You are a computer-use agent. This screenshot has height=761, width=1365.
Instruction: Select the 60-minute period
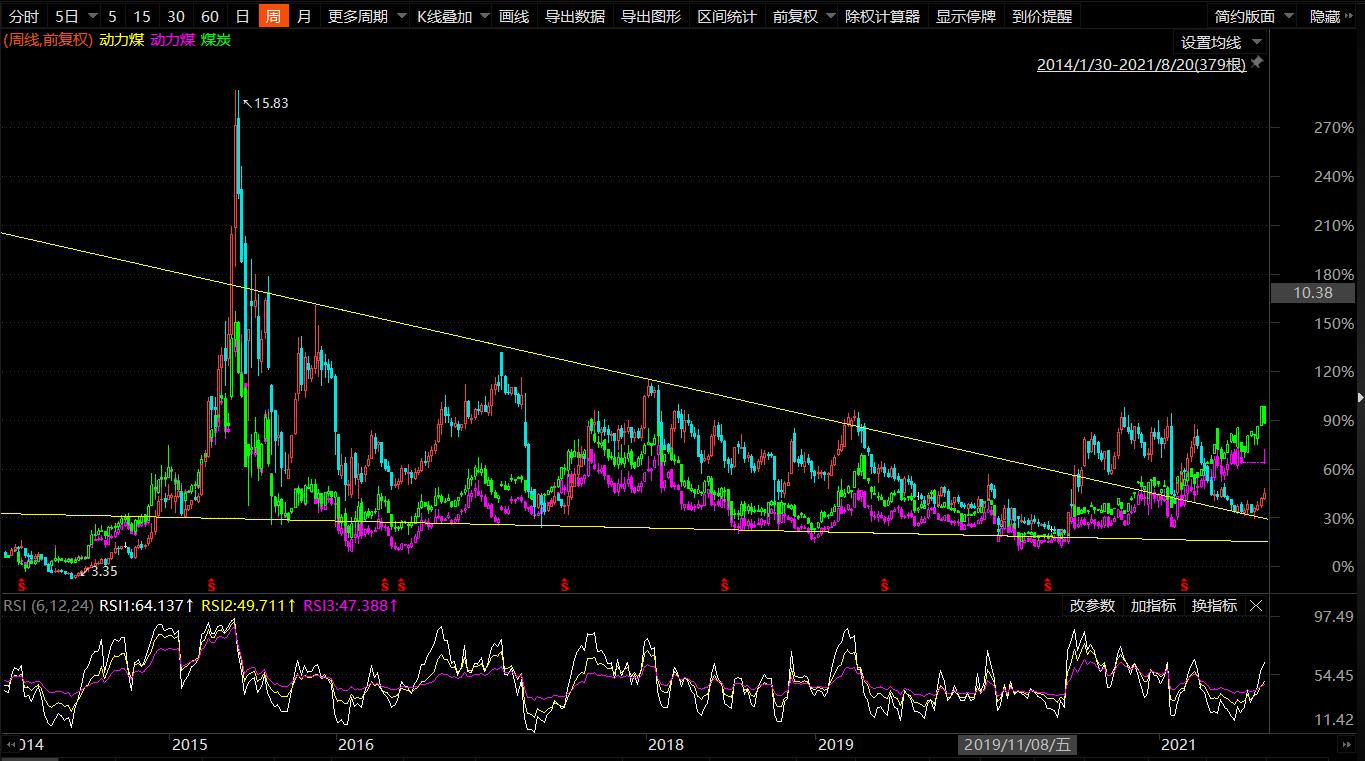(210, 16)
